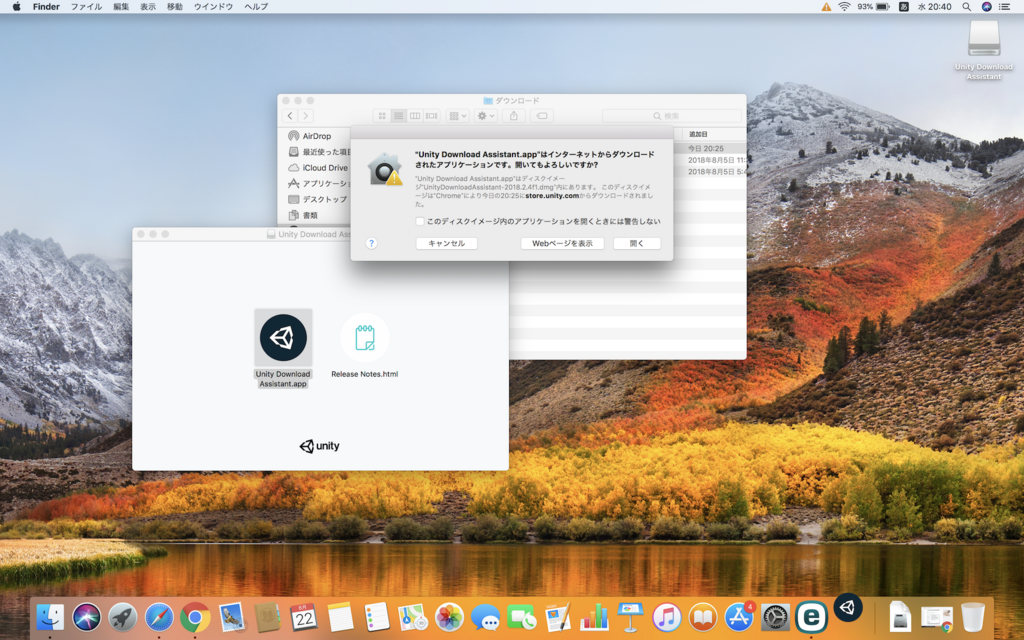This screenshot has height=640, width=1024.
Task: Select AirDrop in the Finder sidebar
Action: pyautogui.click(x=317, y=136)
